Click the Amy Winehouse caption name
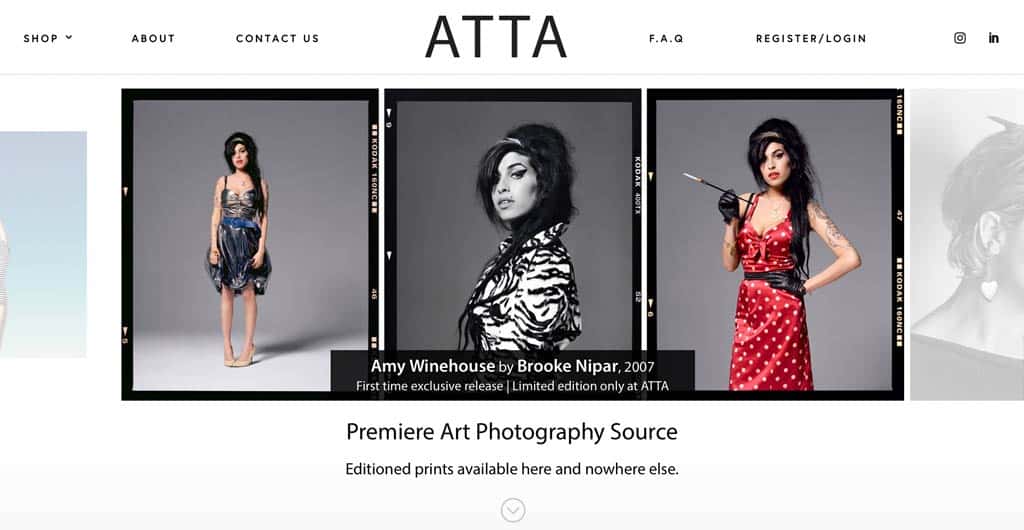This screenshot has width=1024, height=530. (433, 366)
